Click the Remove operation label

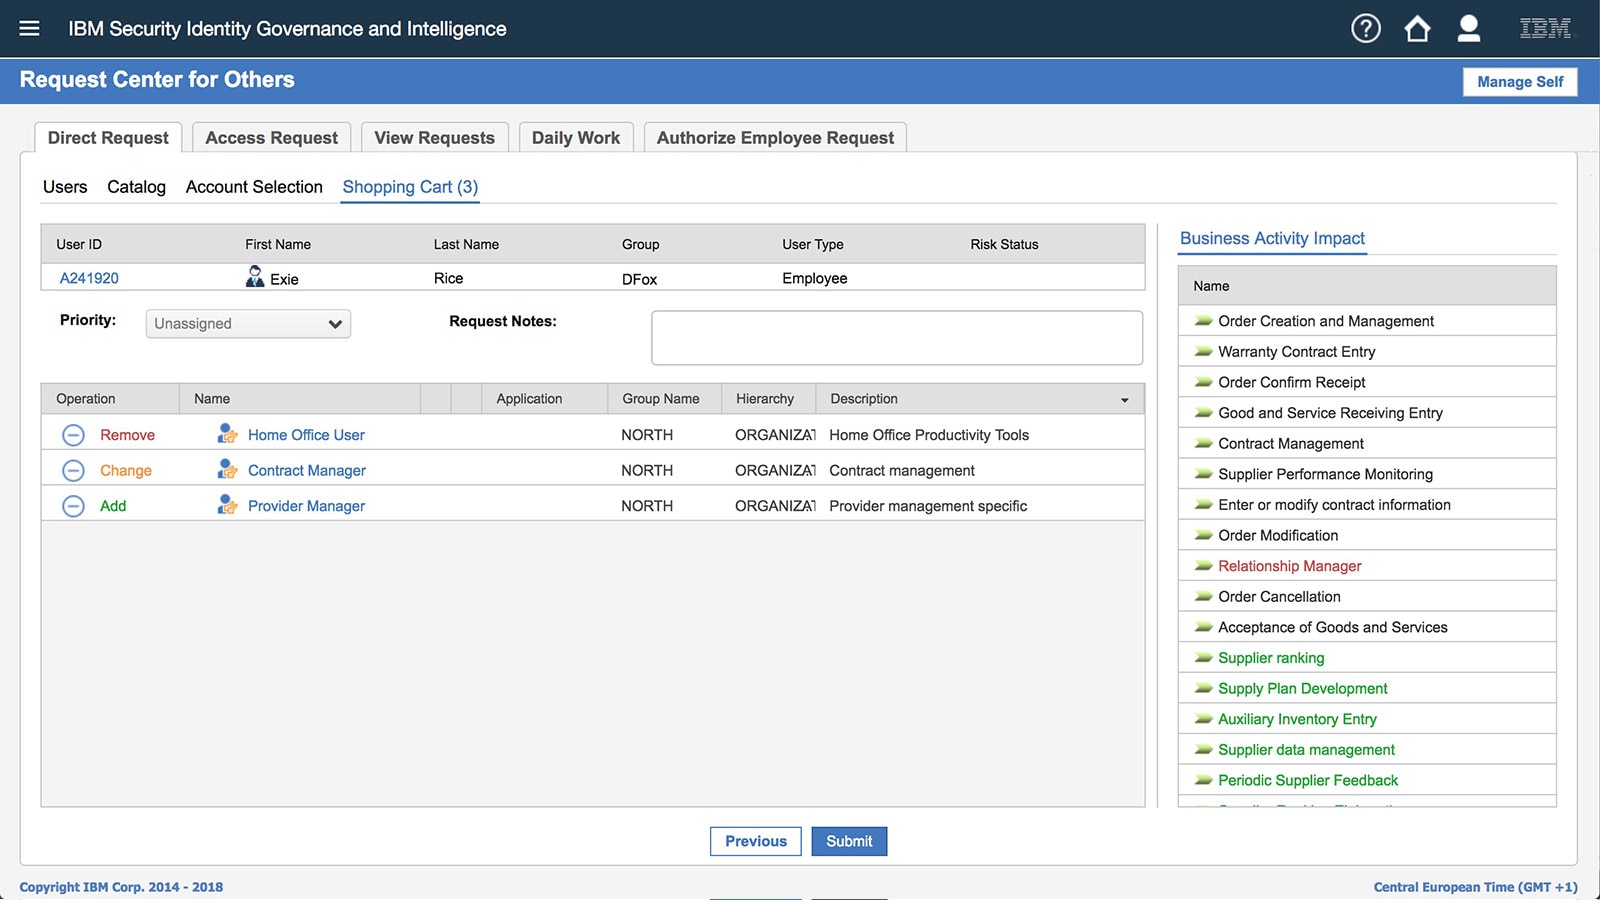pos(127,435)
